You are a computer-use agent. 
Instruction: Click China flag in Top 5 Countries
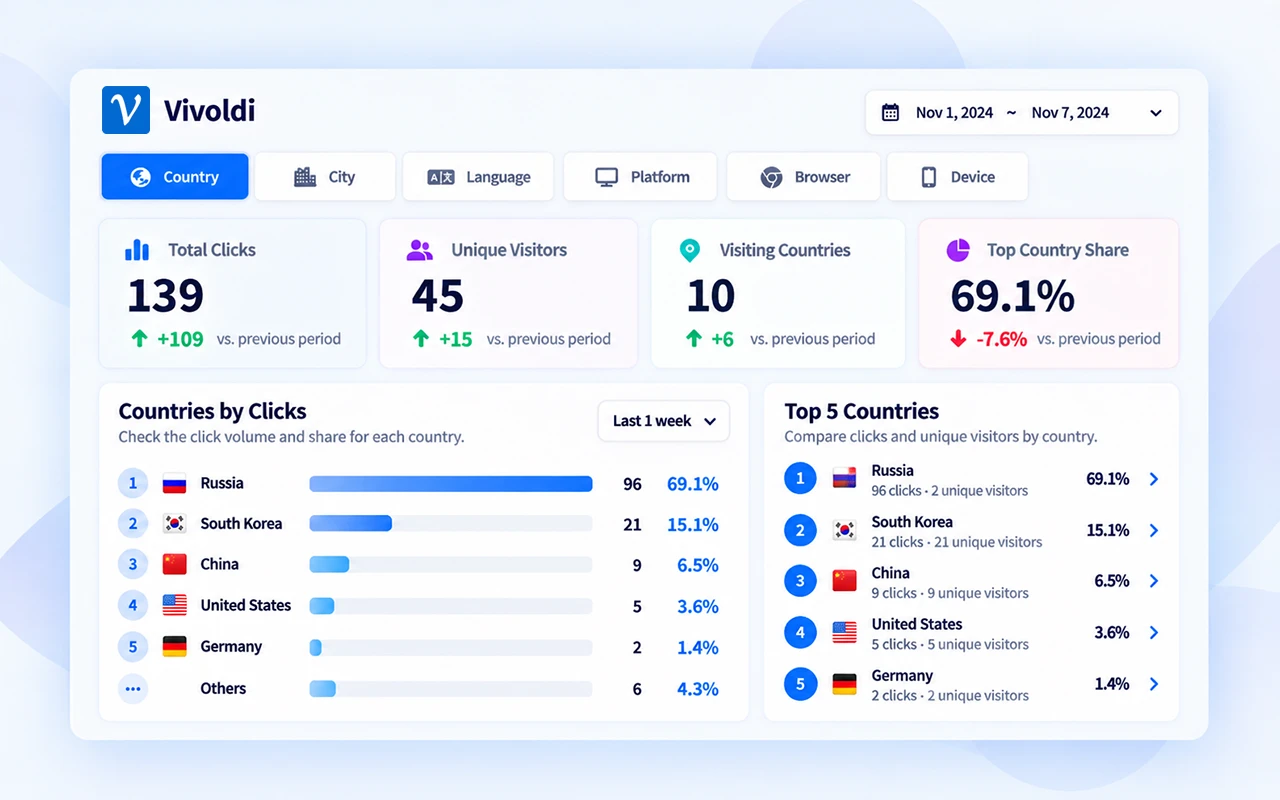click(845, 581)
